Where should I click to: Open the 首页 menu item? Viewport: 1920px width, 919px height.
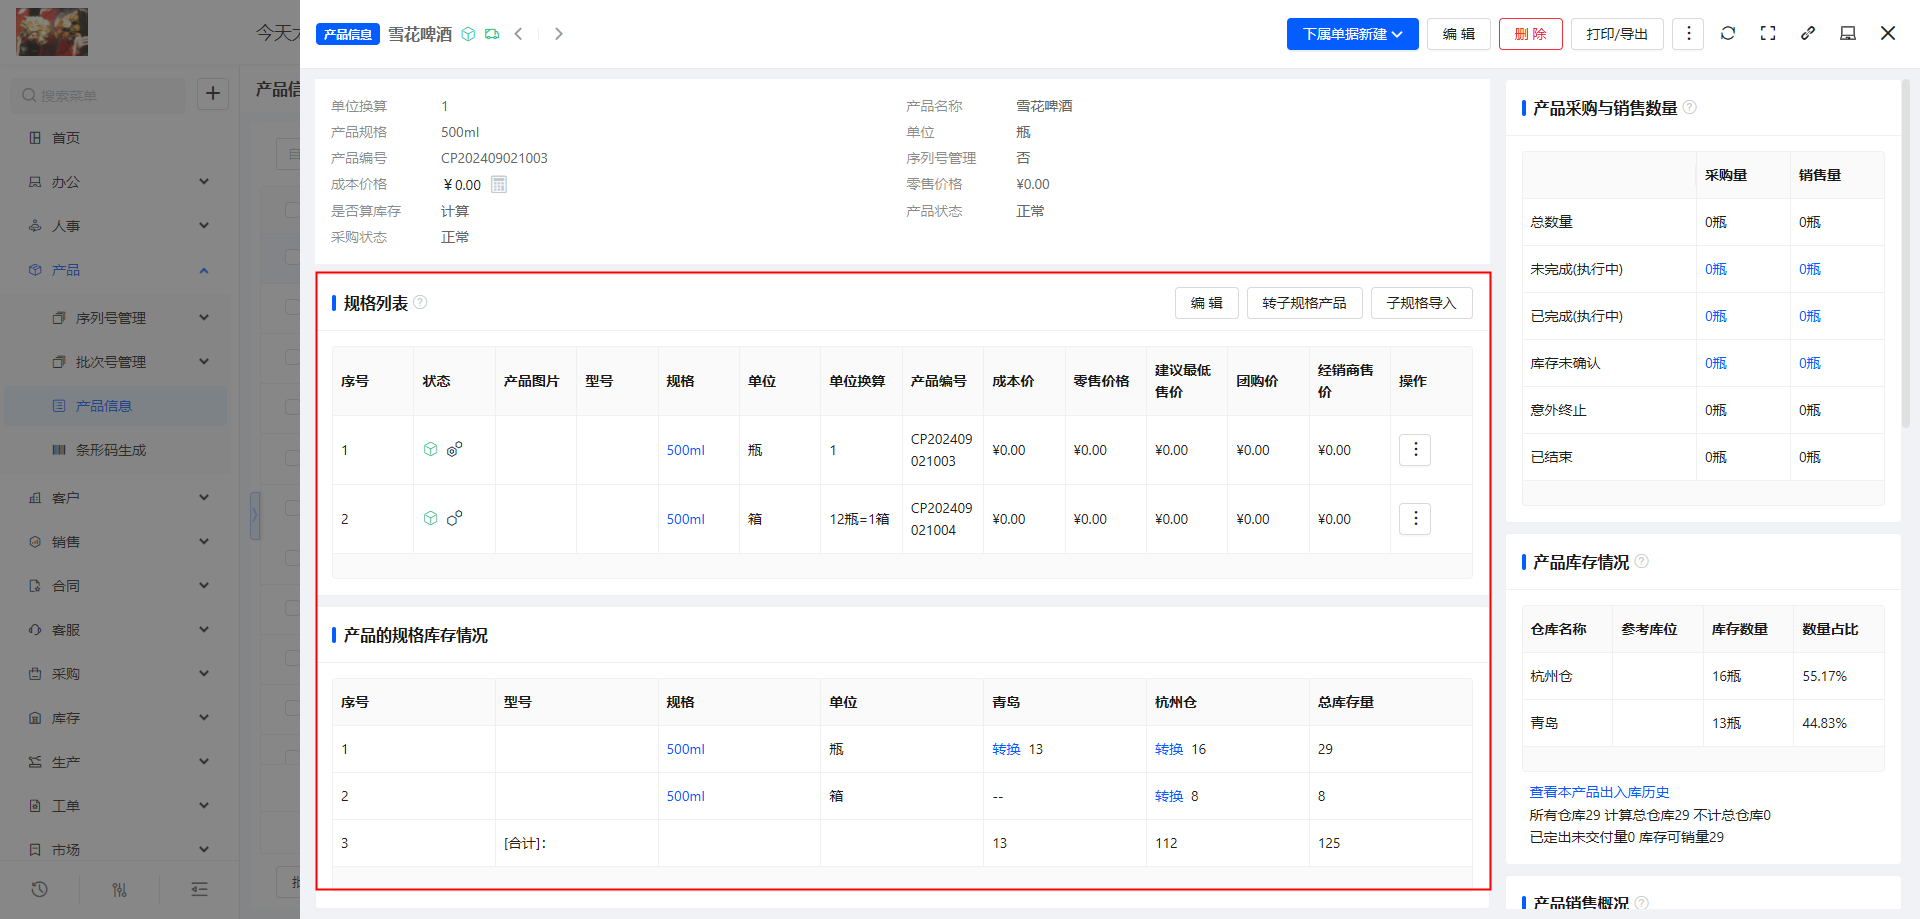click(x=120, y=138)
